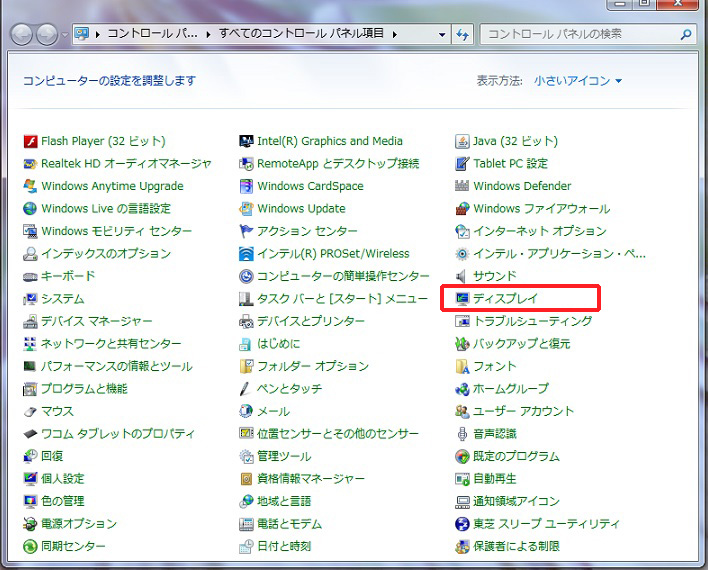The height and width of the screenshot is (570, 708).
Task: Open Windows CardSpace link
Action: [x=310, y=186]
